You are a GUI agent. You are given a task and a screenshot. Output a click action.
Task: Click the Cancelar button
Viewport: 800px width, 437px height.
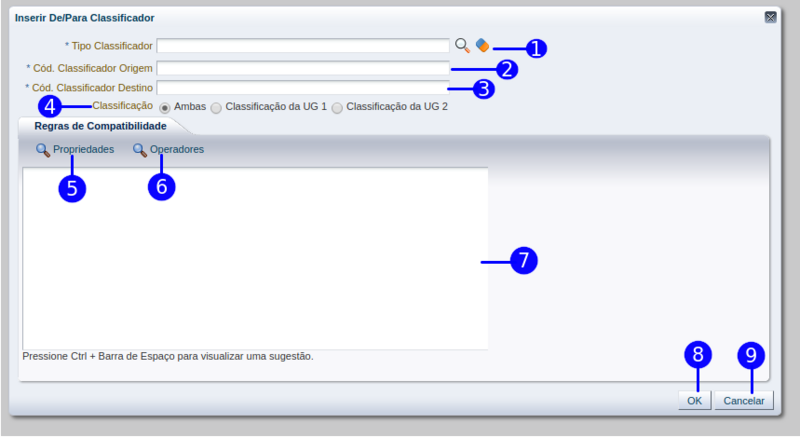click(x=744, y=401)
